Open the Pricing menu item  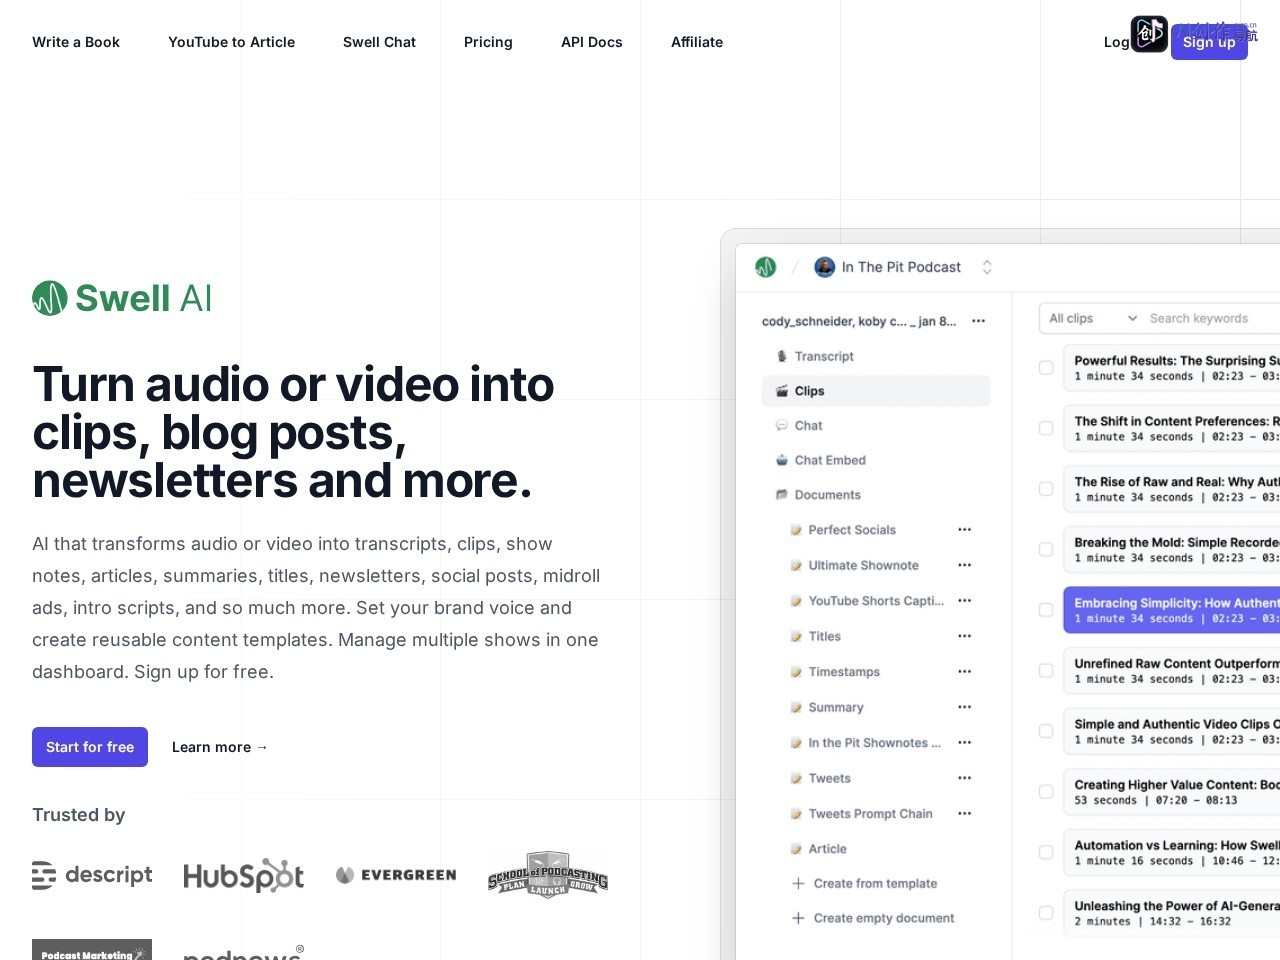click(x=488, y=42)
